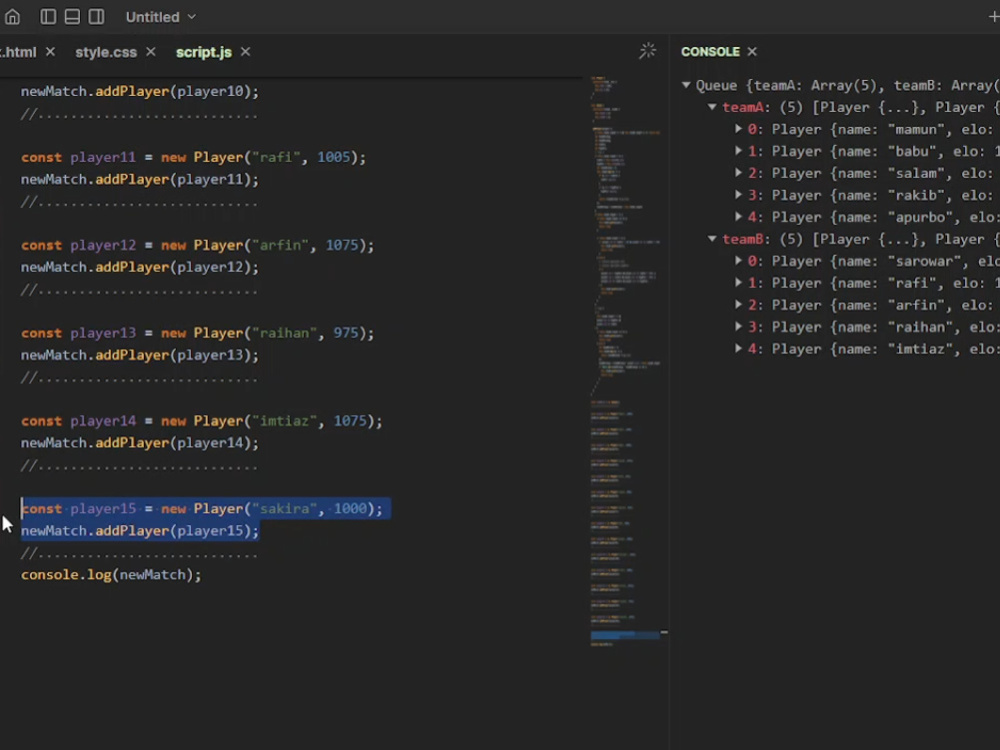1000x750 pixels.
Task: Click the number 1075 on arfin line
Action: (342, 245)
